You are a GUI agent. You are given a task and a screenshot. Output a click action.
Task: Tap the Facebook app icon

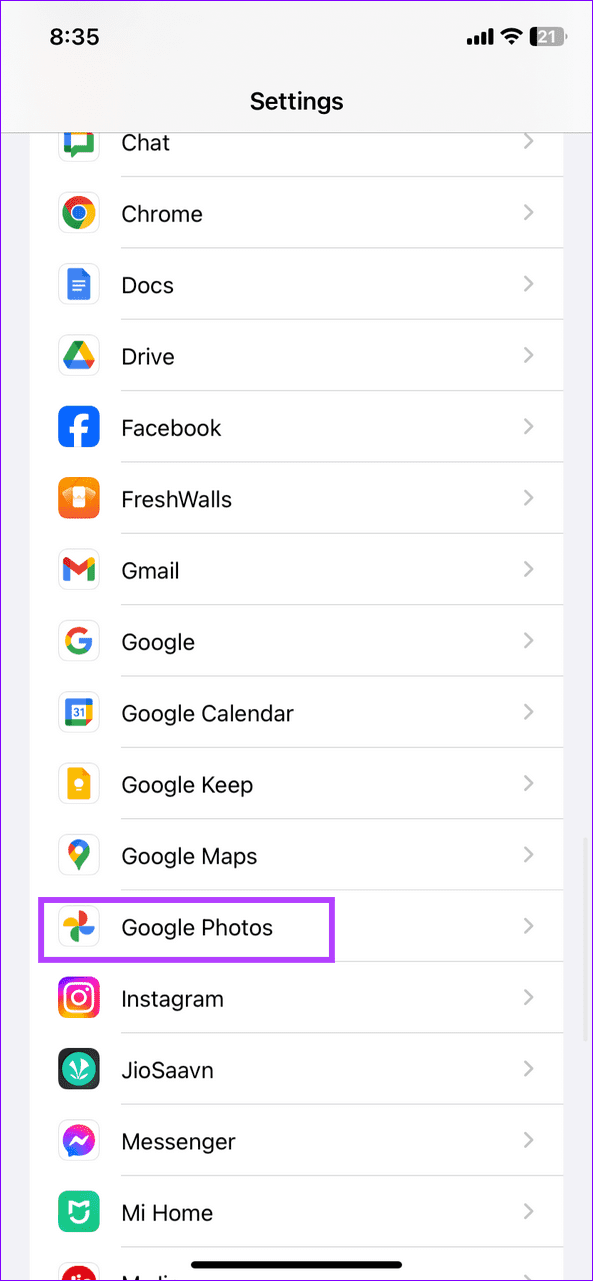click(79, 426)
